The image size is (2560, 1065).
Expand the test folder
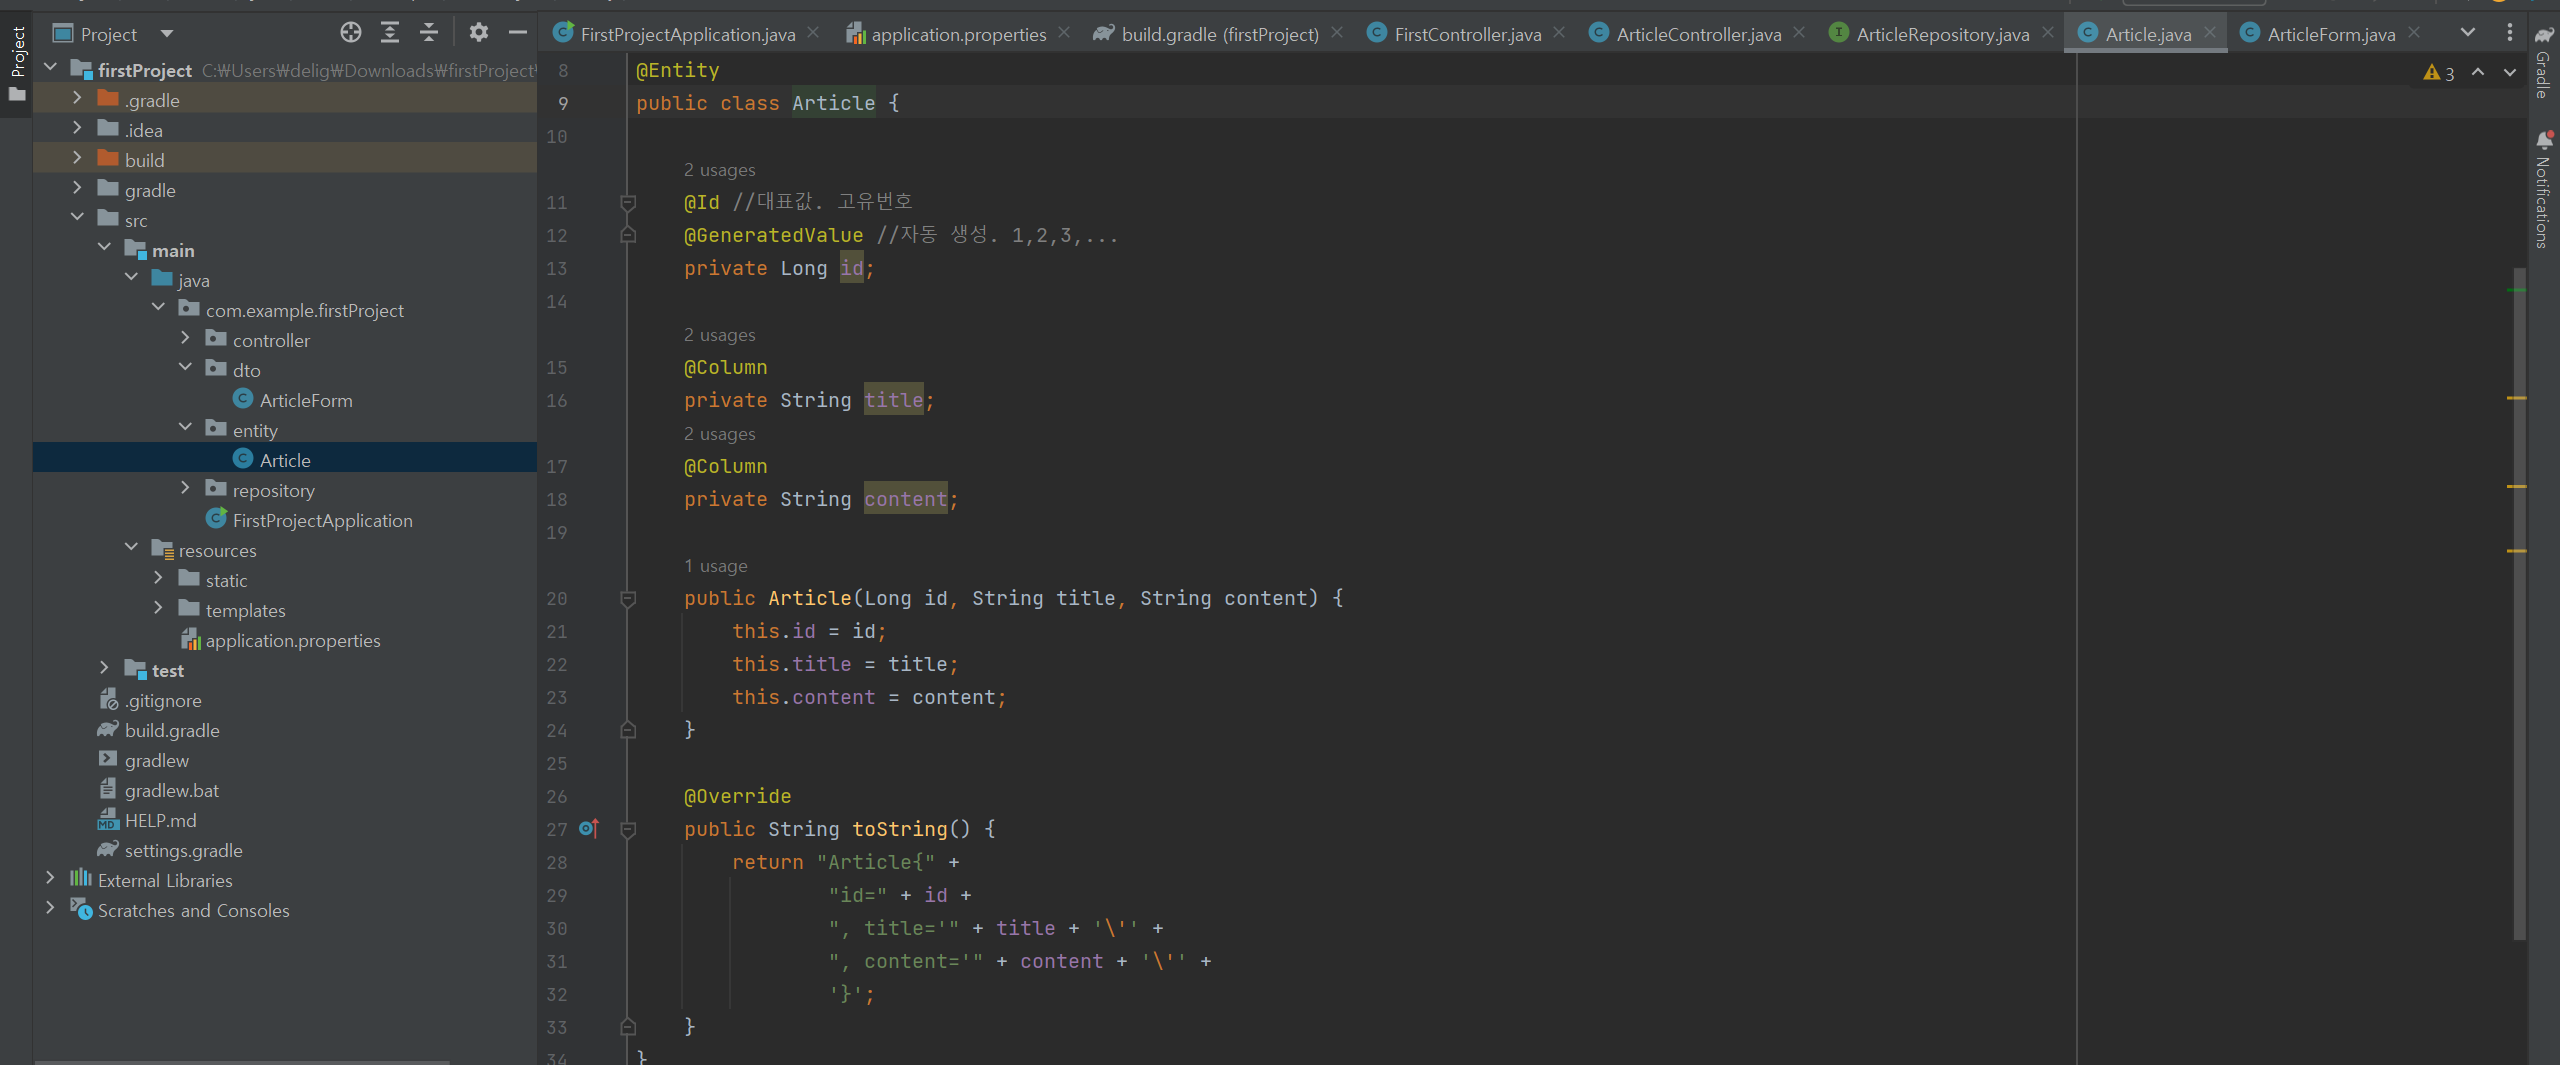click(104, 668)
